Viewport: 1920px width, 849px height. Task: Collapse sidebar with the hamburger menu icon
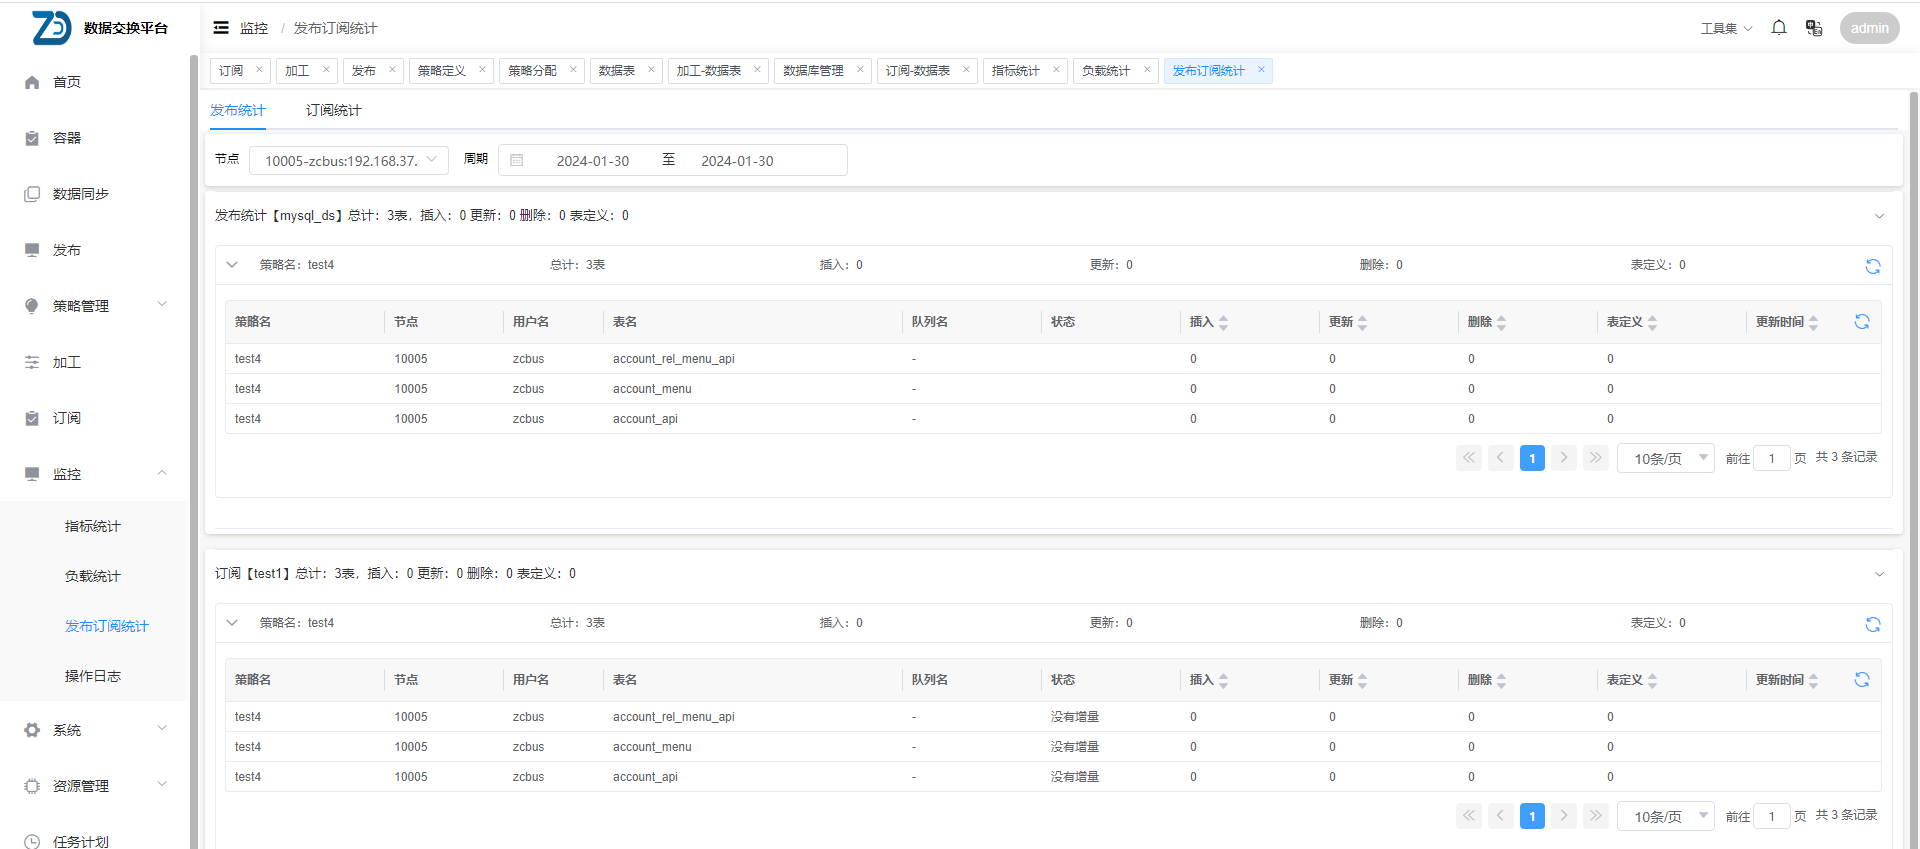pos(221,28)
